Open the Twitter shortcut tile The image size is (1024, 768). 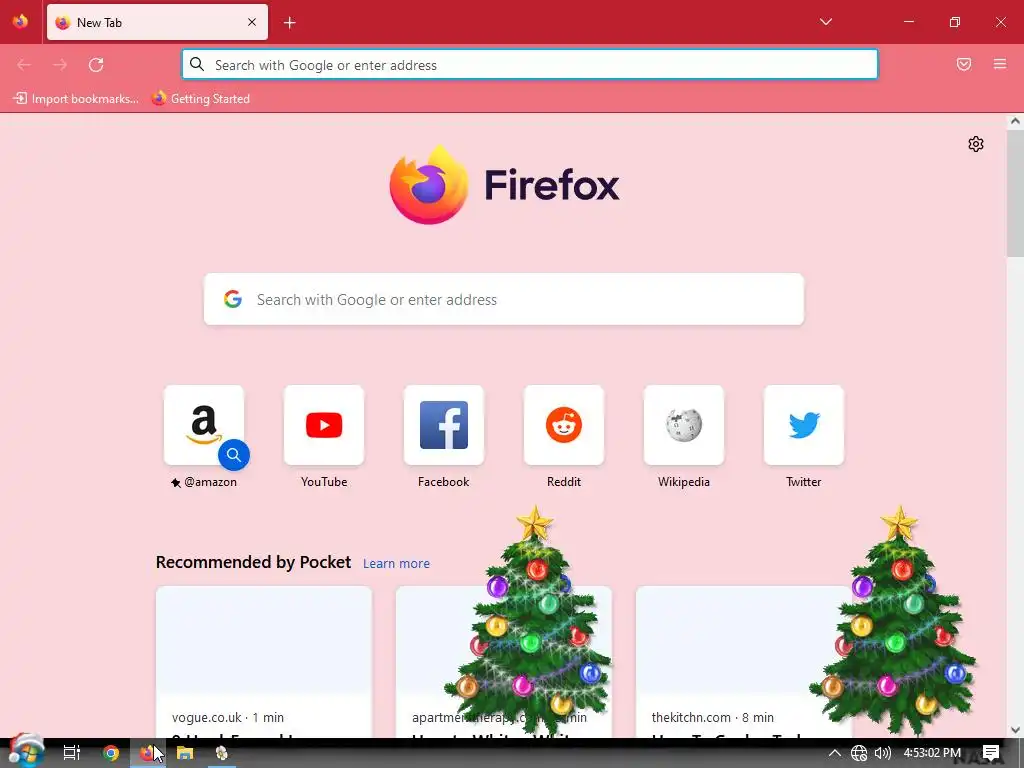click(x=804, y=425)
